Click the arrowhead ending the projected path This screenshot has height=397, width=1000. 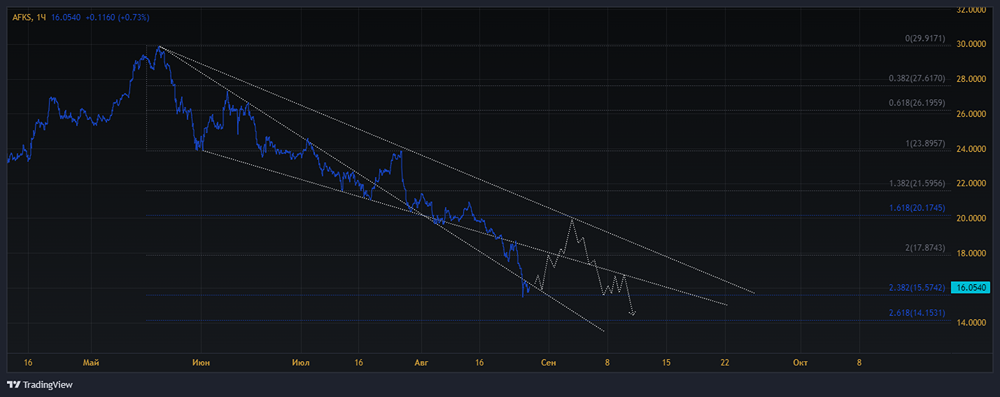pos(633,312)
